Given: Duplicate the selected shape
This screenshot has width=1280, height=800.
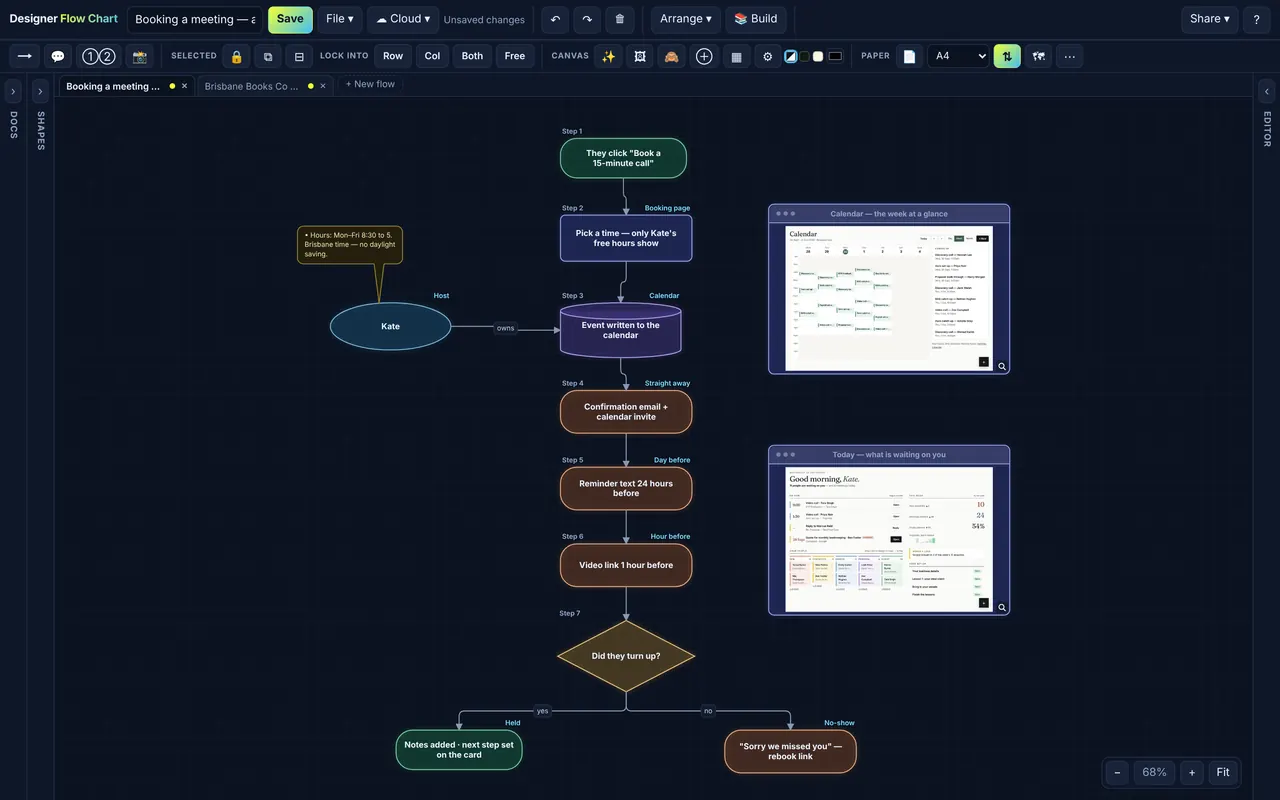Looking at the screenshot, I should pos(268,56).
